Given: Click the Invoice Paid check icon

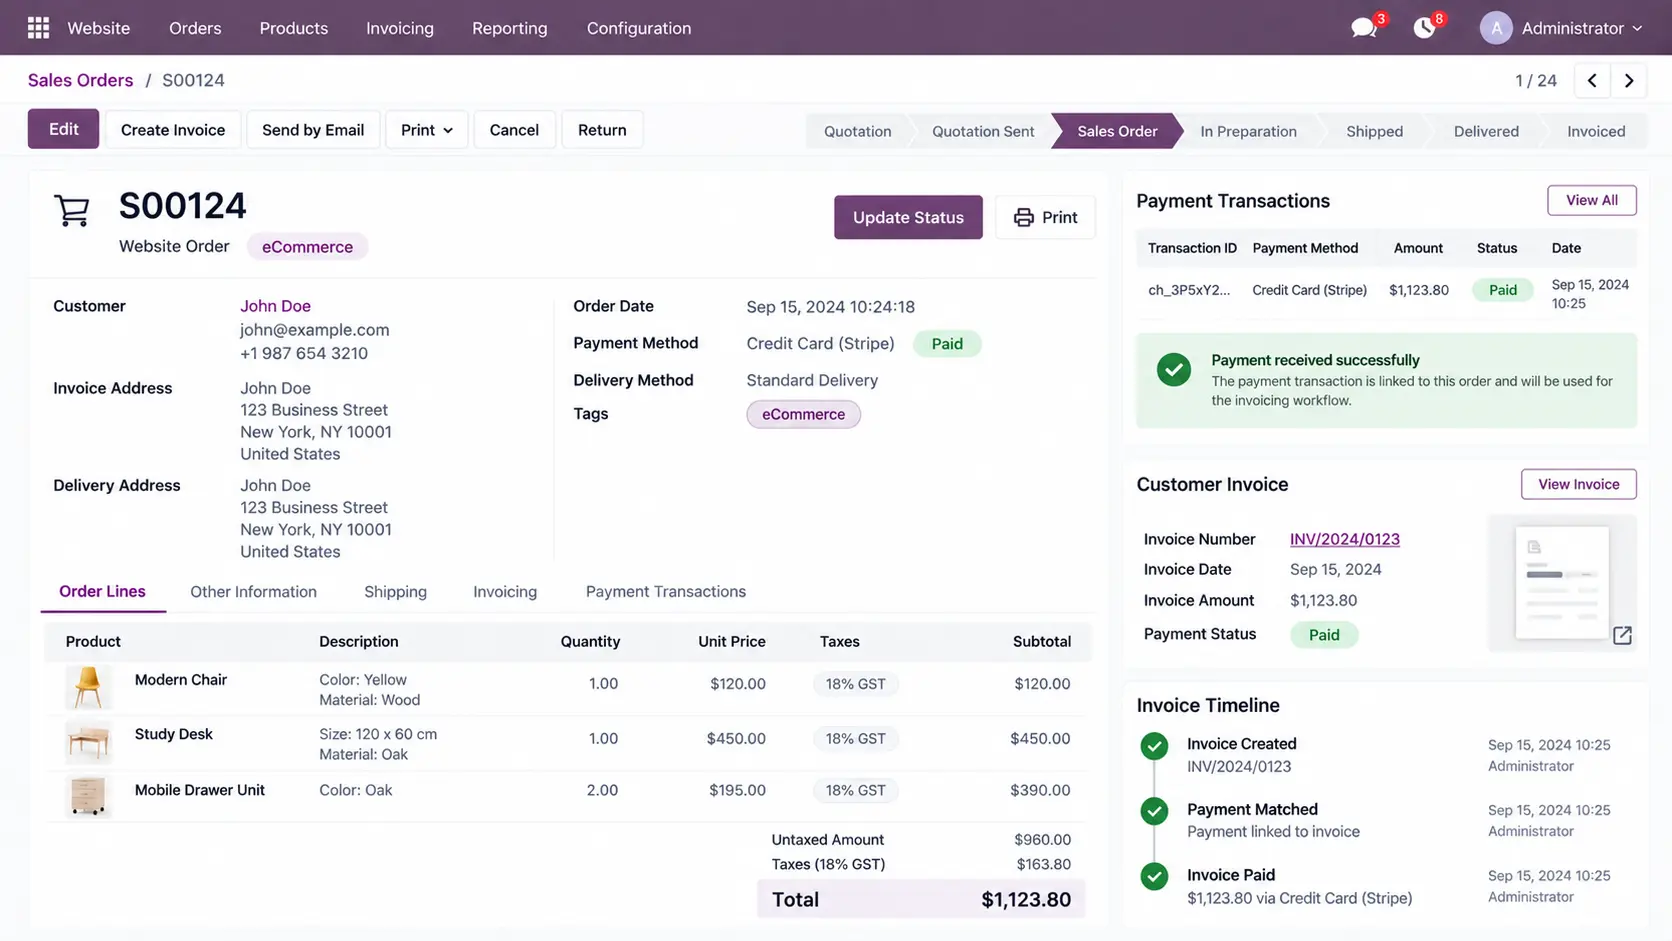Looking at the screenshot, I should click(1154, 877).
